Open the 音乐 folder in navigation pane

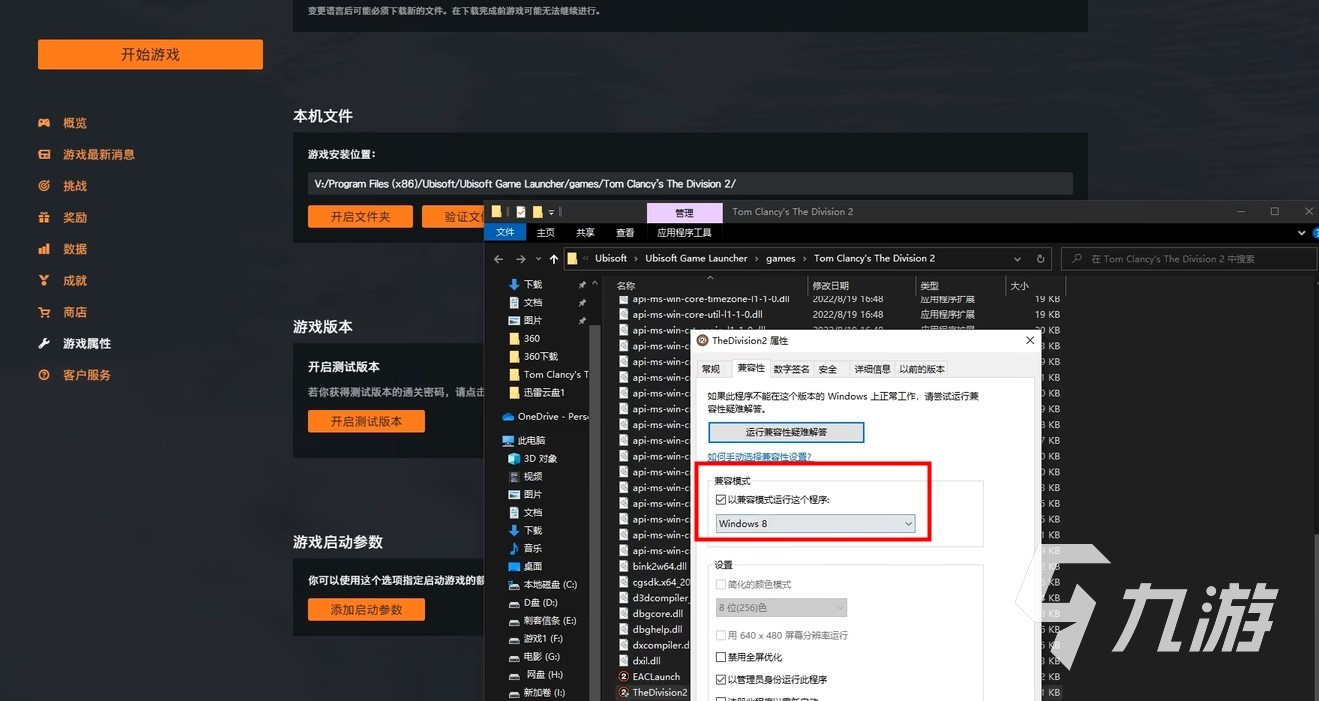[x=533, y=549]
